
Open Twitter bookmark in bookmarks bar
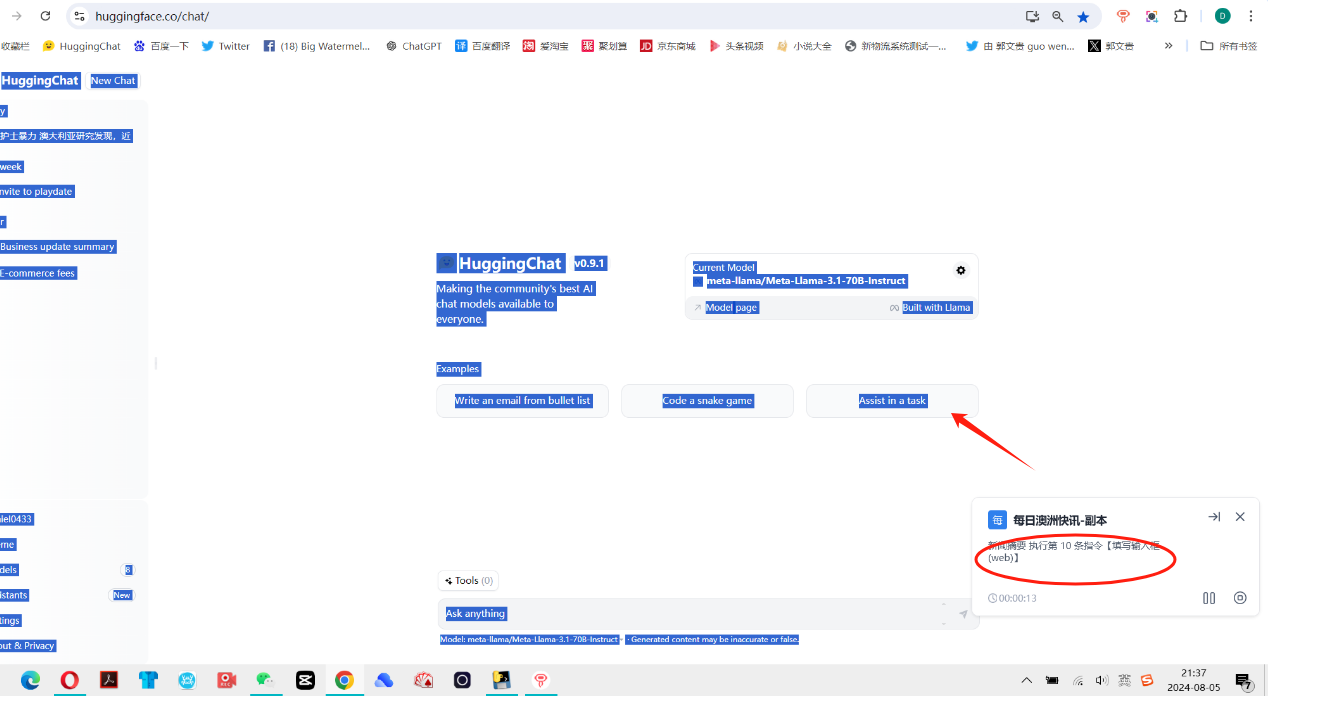click(x=225, y=46)
